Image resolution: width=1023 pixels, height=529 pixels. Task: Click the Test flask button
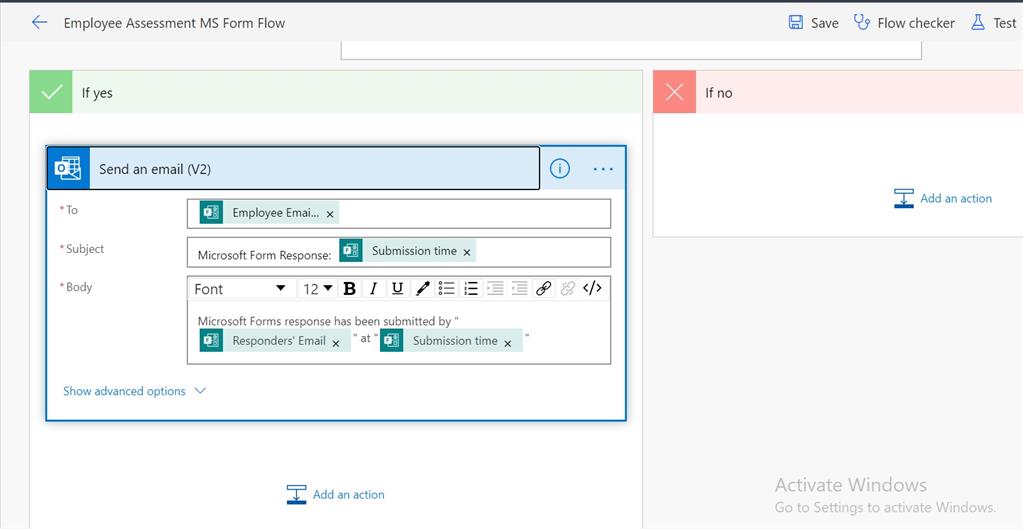pos(995,23)
